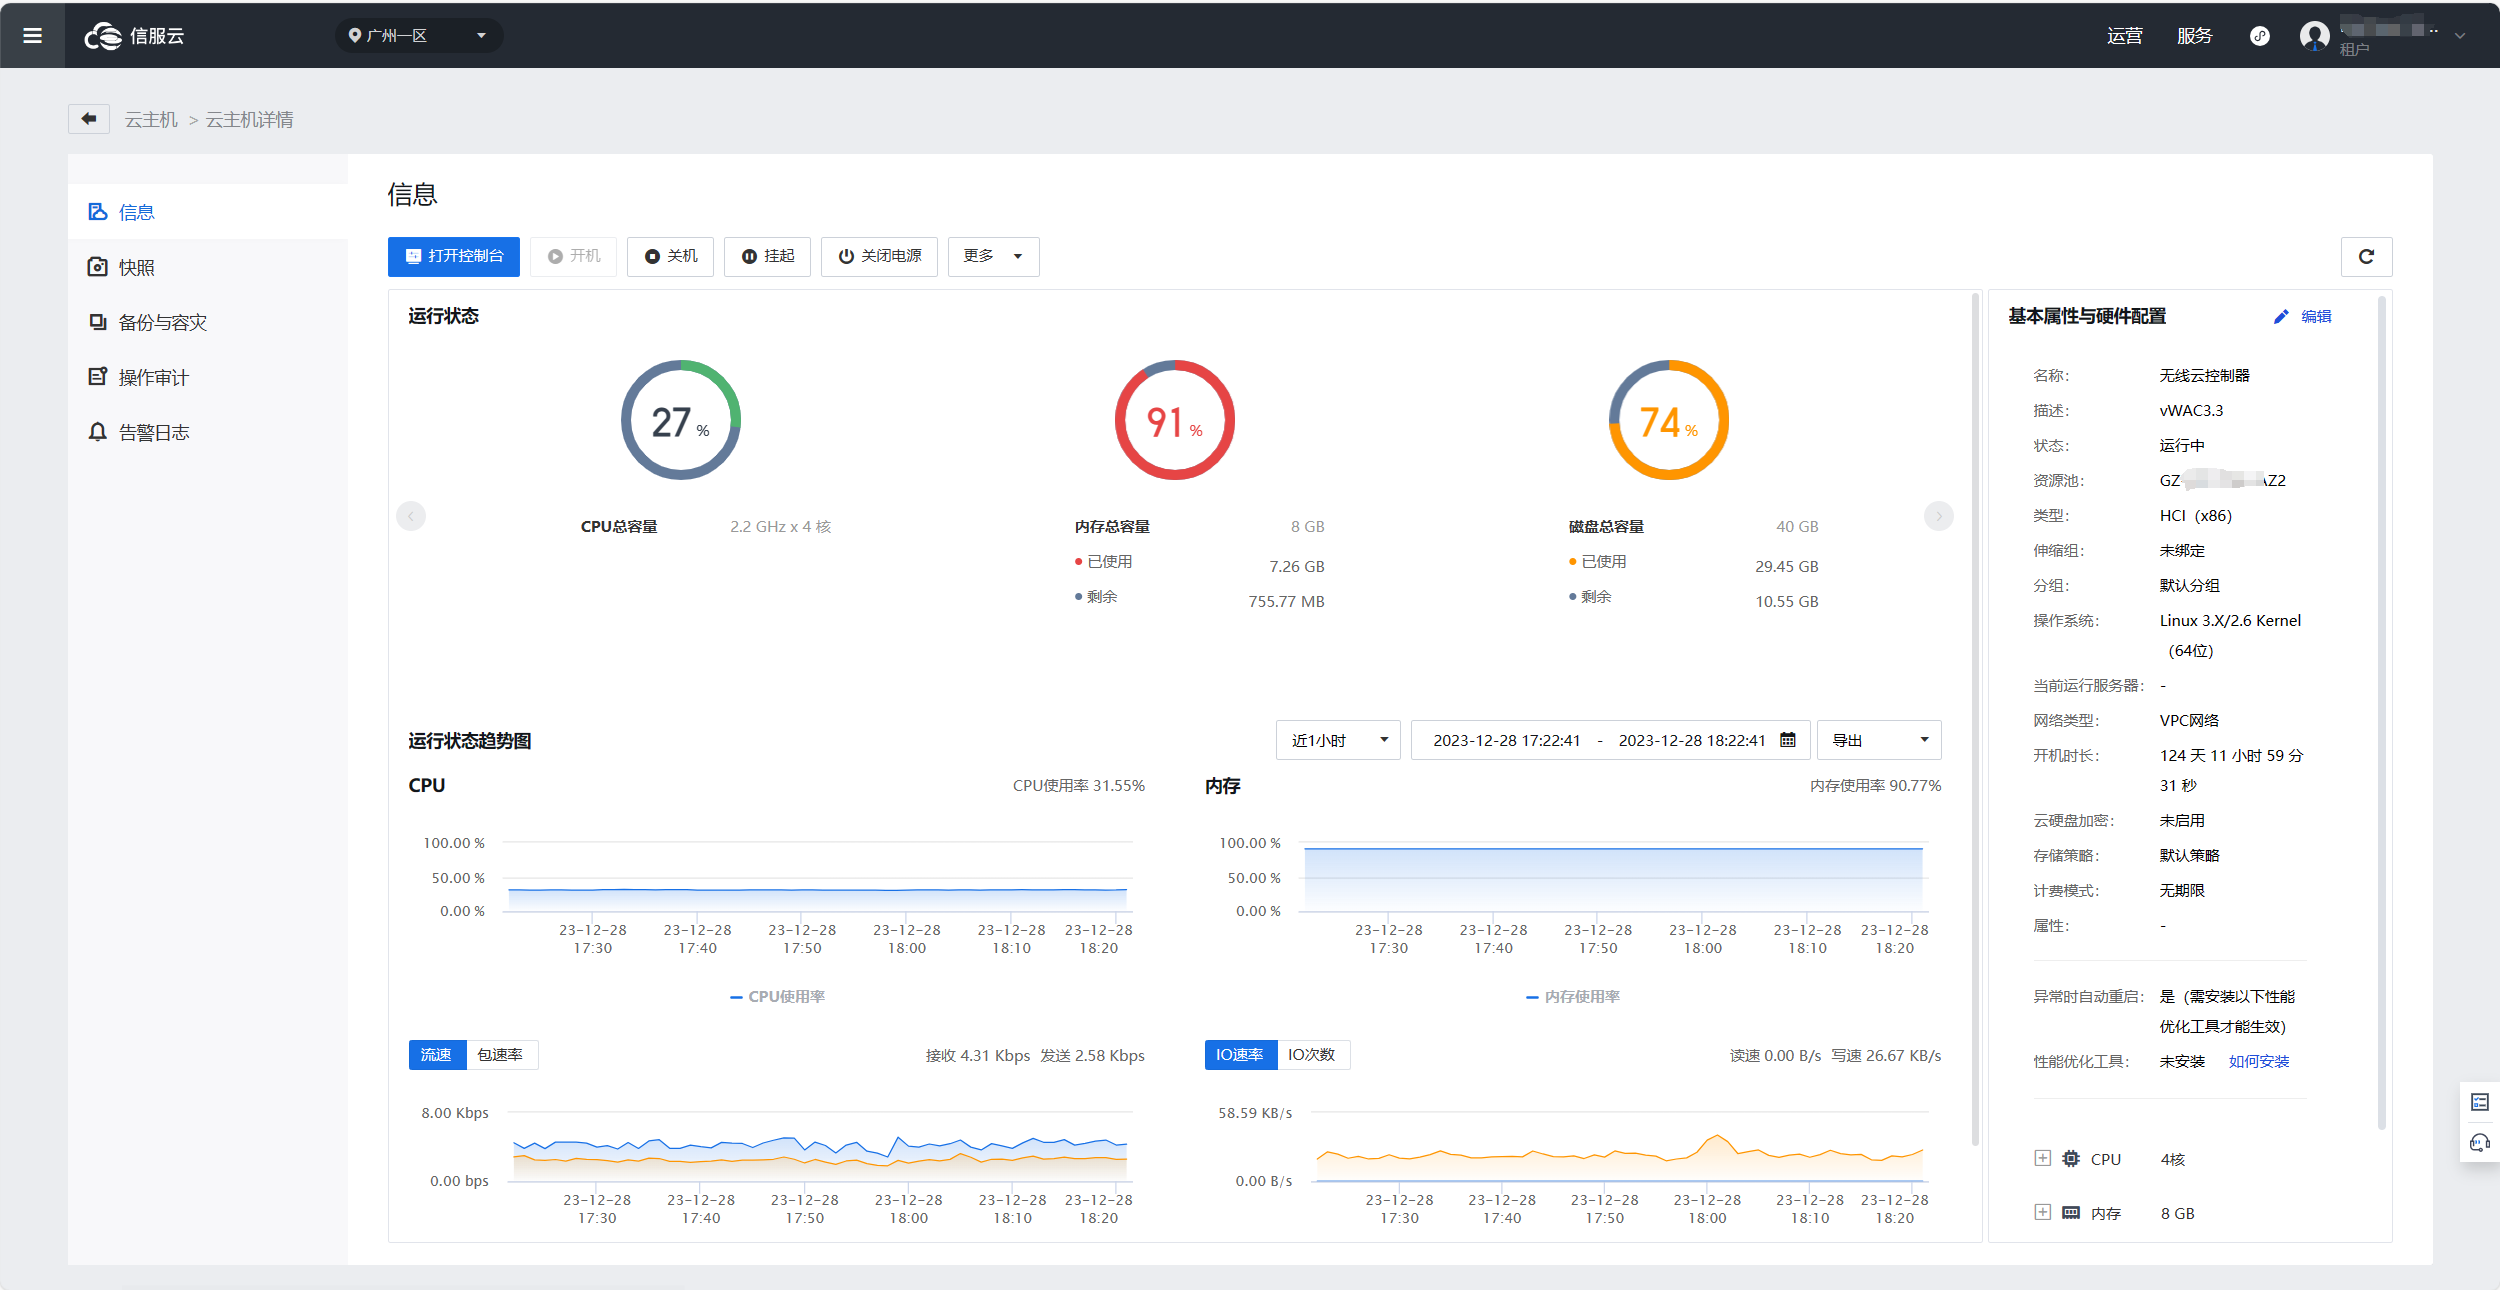
Task: Expand the CPU hardware row
Action: tap(2042, 1158)
